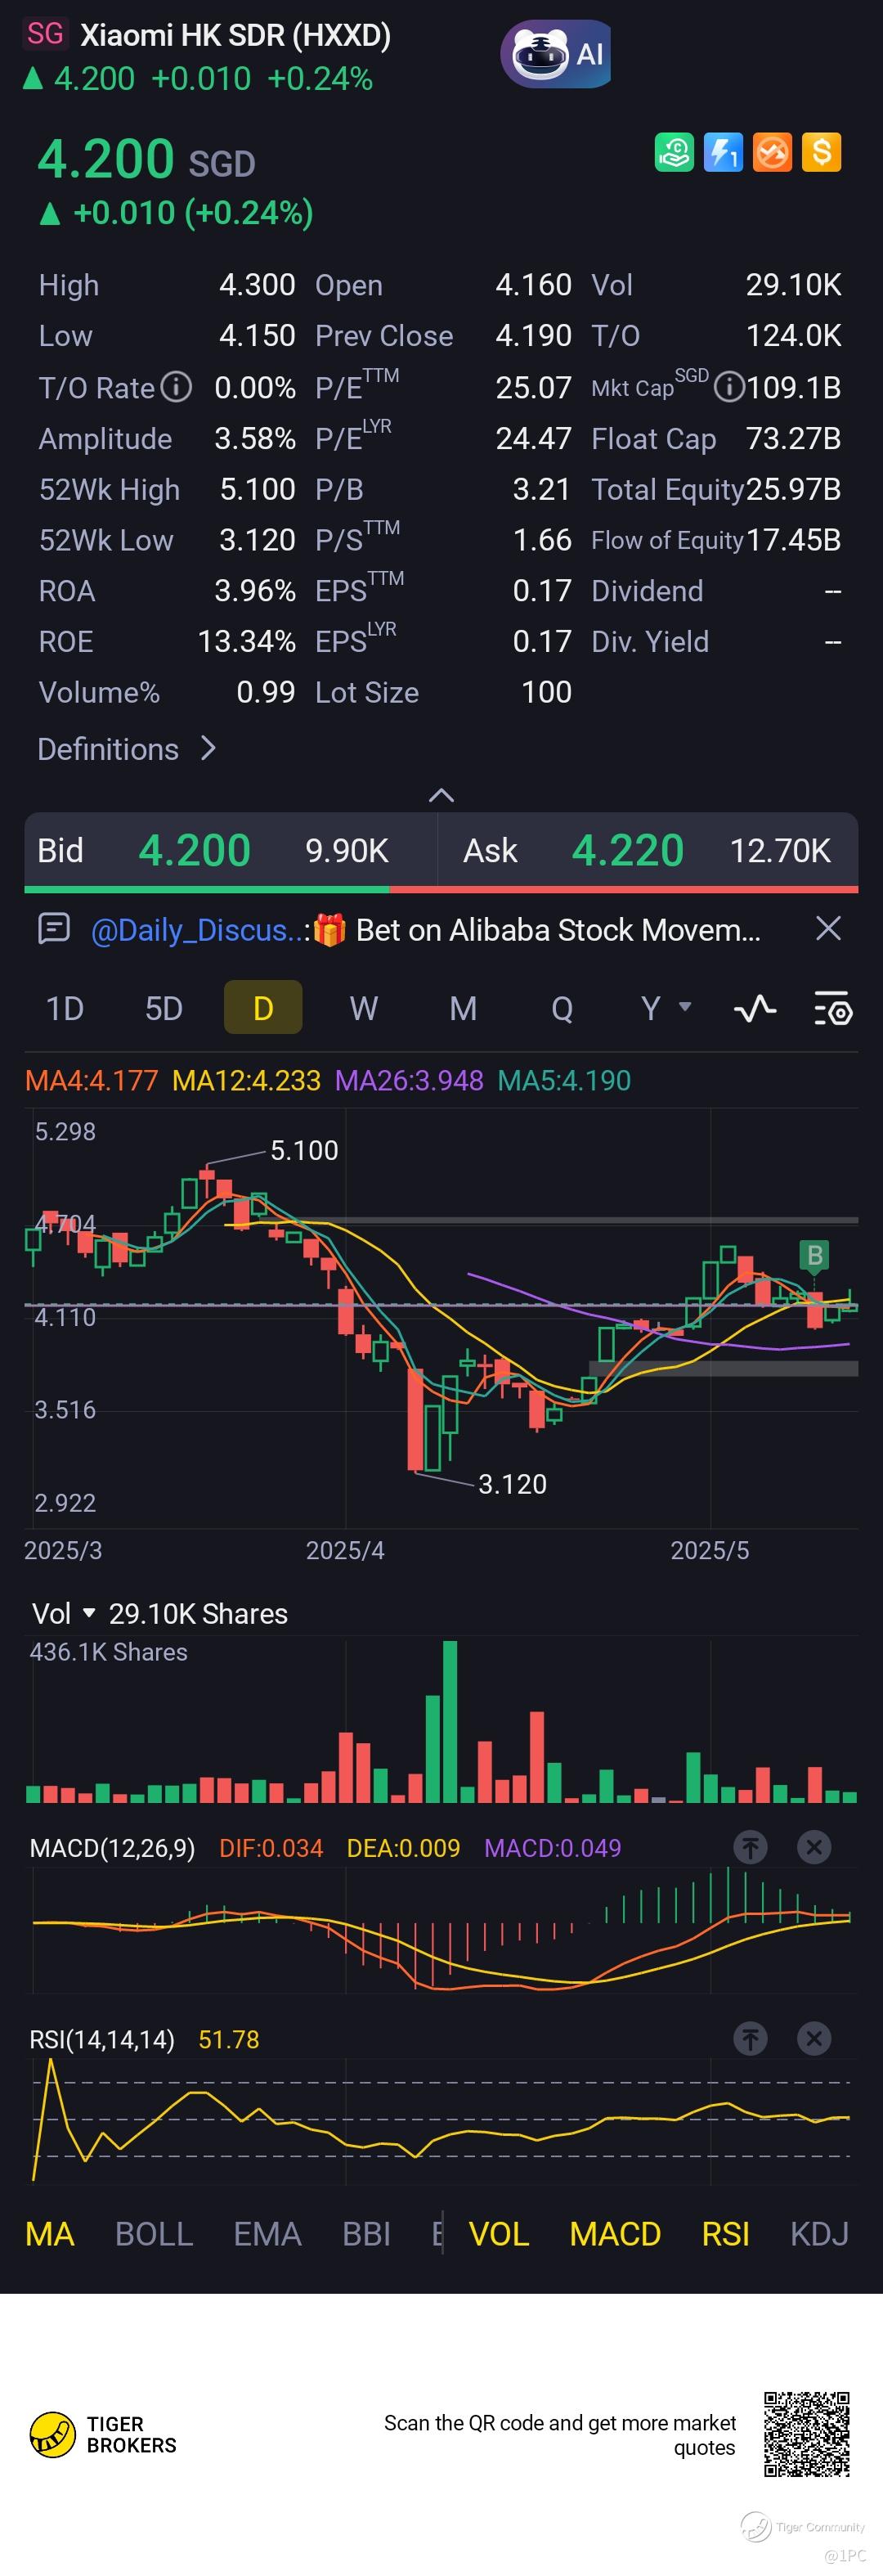The image size is (883, 2576).
Task: Toggle the MA overlay indicator
Action: 50,2233
